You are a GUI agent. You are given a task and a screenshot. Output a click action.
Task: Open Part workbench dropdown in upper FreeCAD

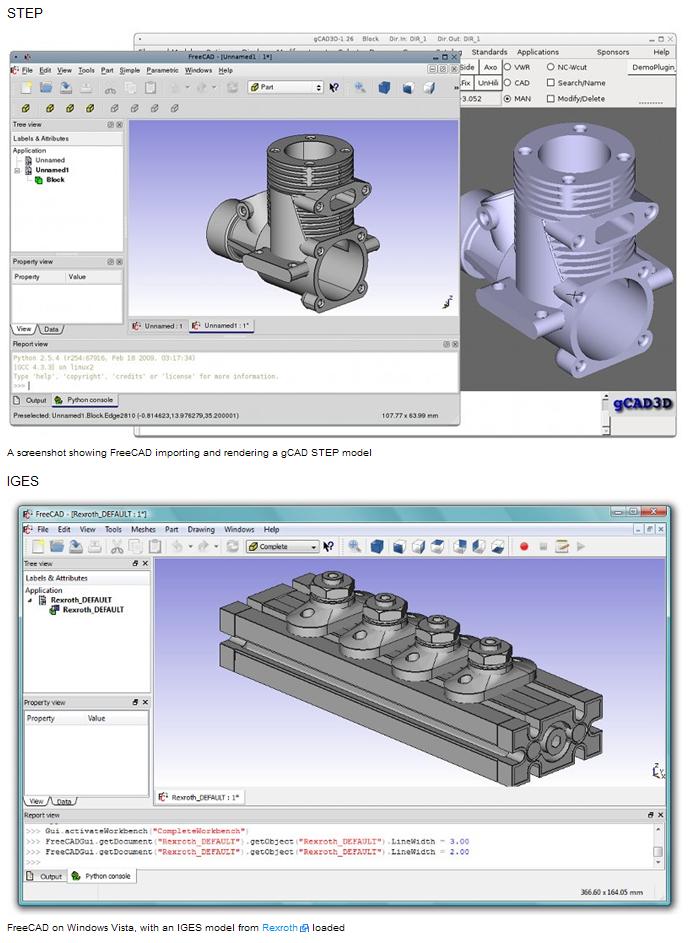click(286, 87)
